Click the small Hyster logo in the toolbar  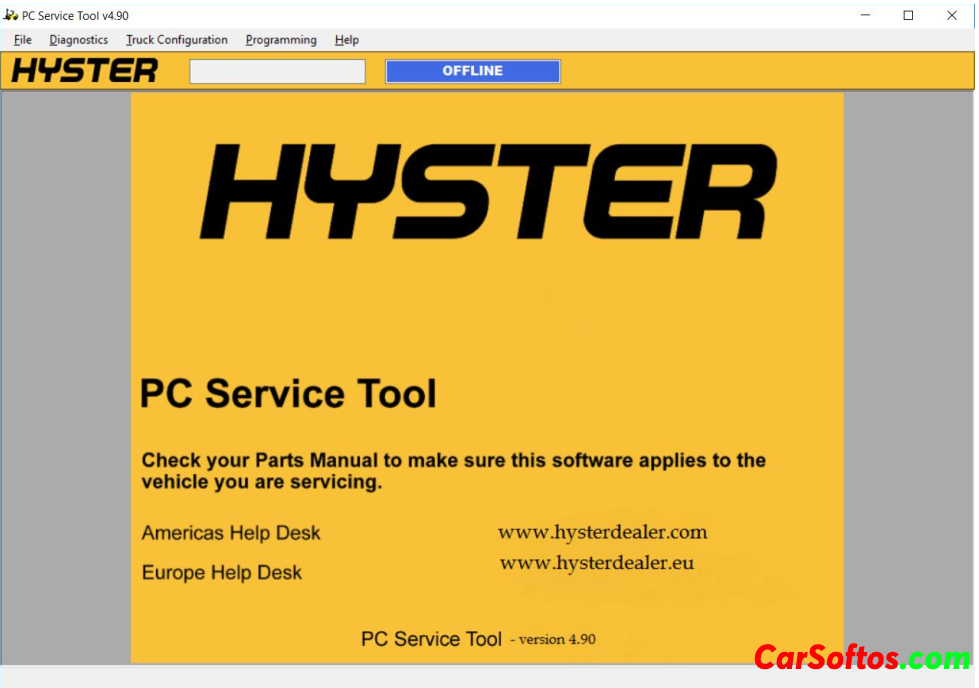pyautogui.click(x=85, y=71)
